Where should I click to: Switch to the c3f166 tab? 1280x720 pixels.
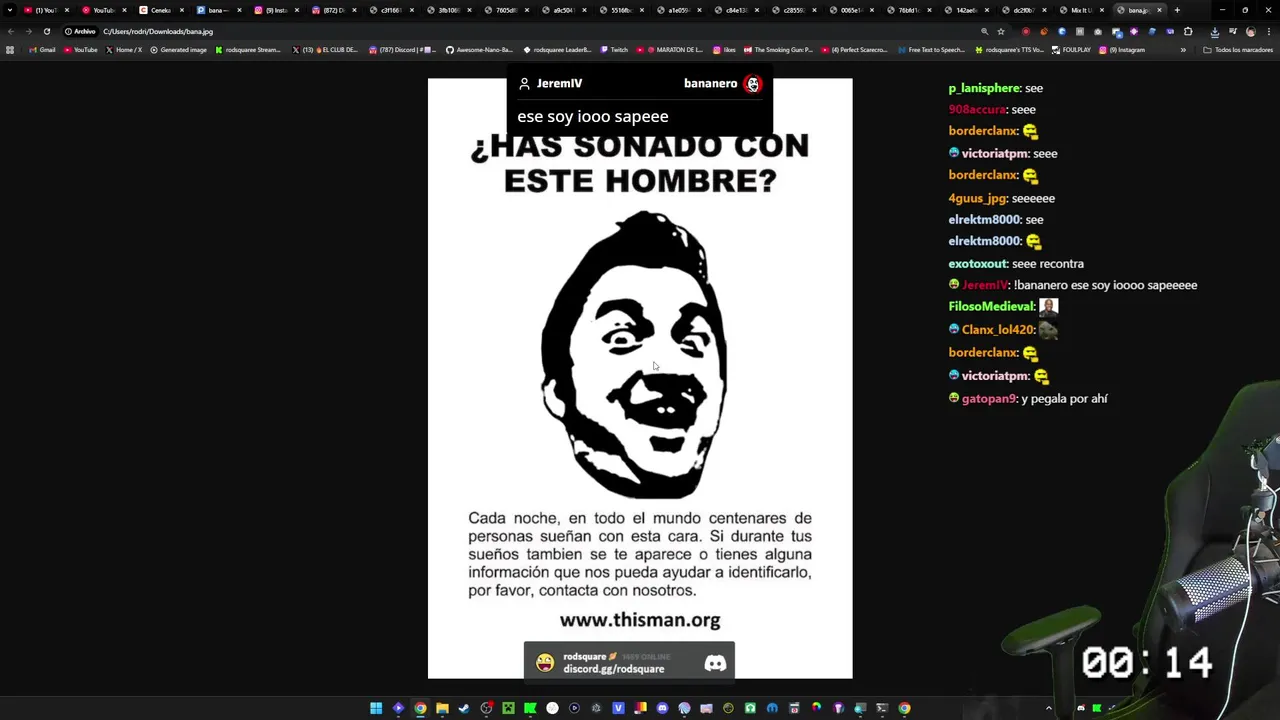pyautogui.click(x=390, y=10)
